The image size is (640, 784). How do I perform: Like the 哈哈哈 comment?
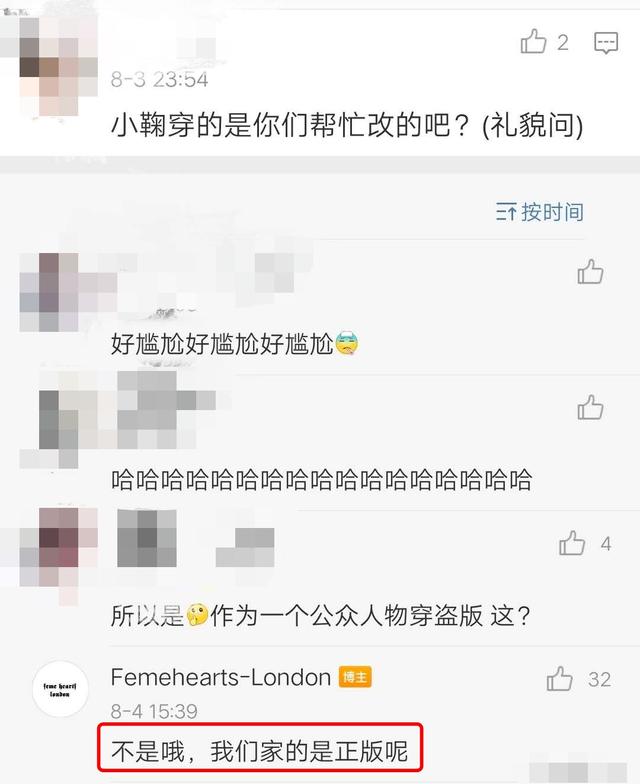[x=590, y=407]
